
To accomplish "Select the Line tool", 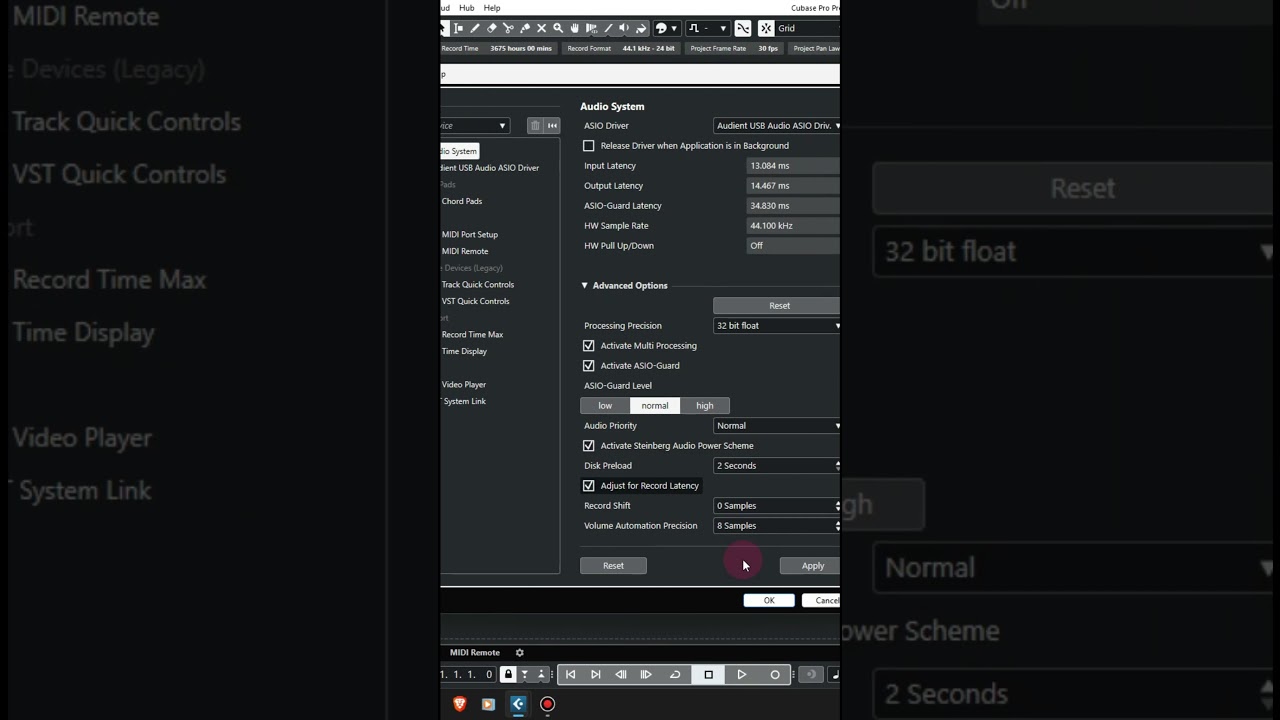I will point(608,28).
